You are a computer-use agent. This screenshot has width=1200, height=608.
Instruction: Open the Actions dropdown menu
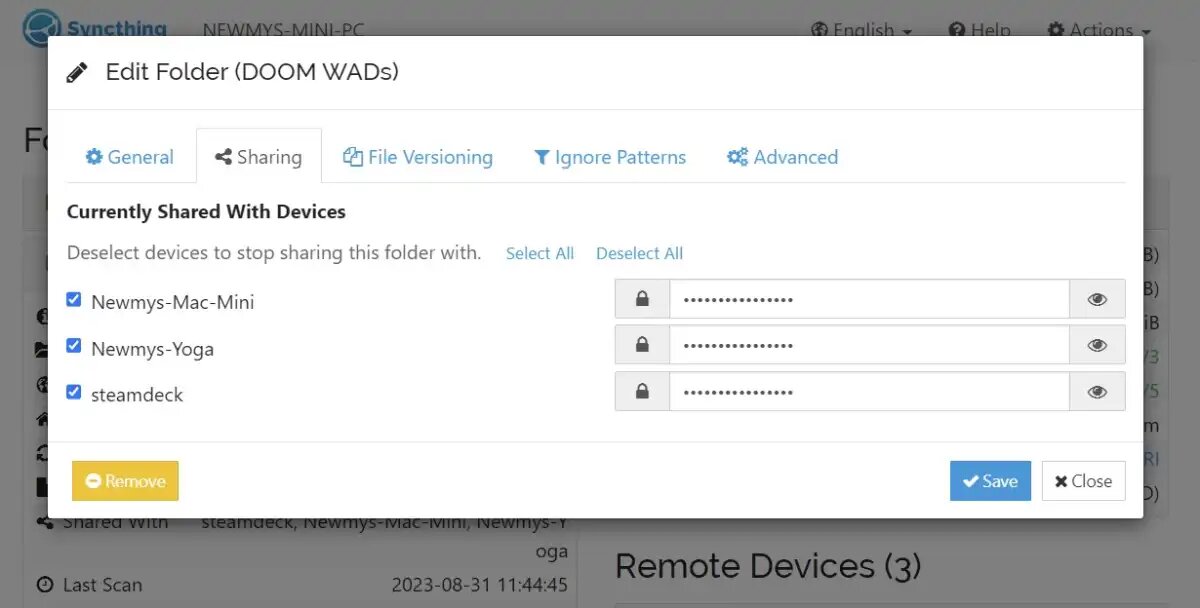pyautogui.click(x=1099, y=30)
